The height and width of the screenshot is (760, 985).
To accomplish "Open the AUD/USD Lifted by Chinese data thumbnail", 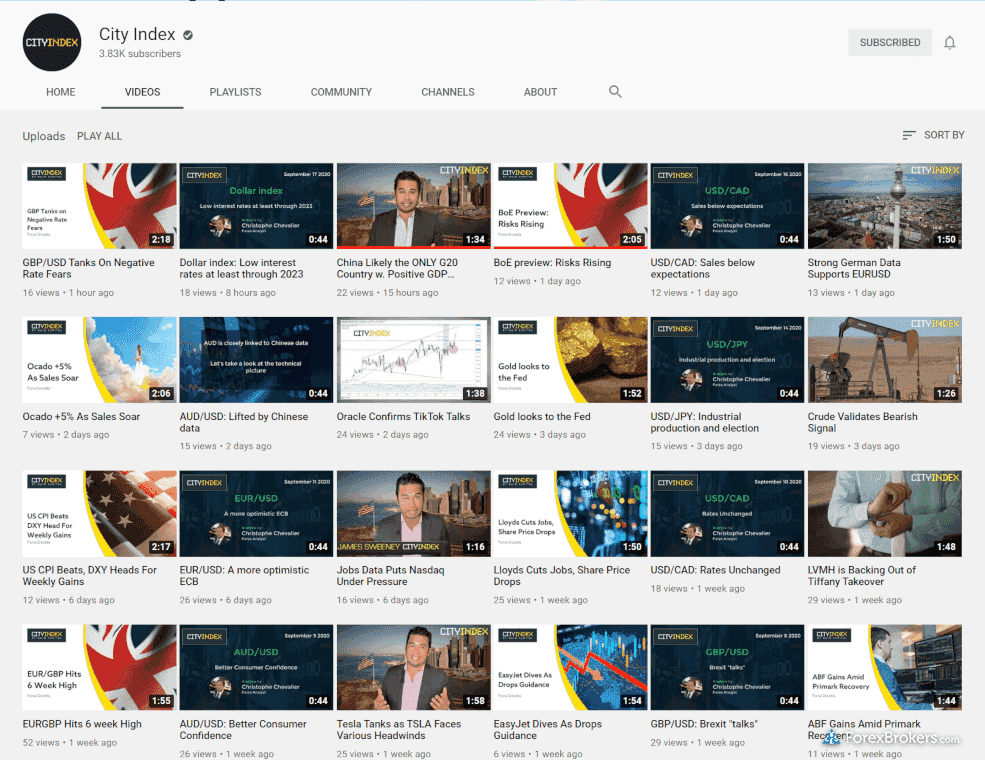I will (x=256, y=360).
